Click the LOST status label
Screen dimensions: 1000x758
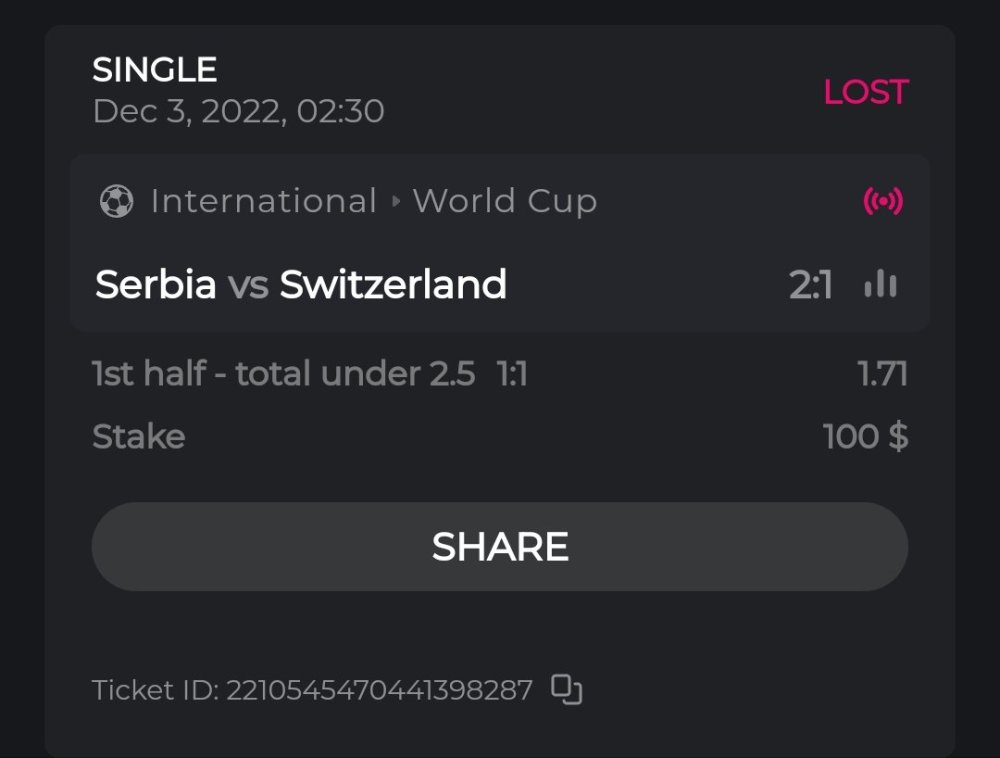click(866, 92)
